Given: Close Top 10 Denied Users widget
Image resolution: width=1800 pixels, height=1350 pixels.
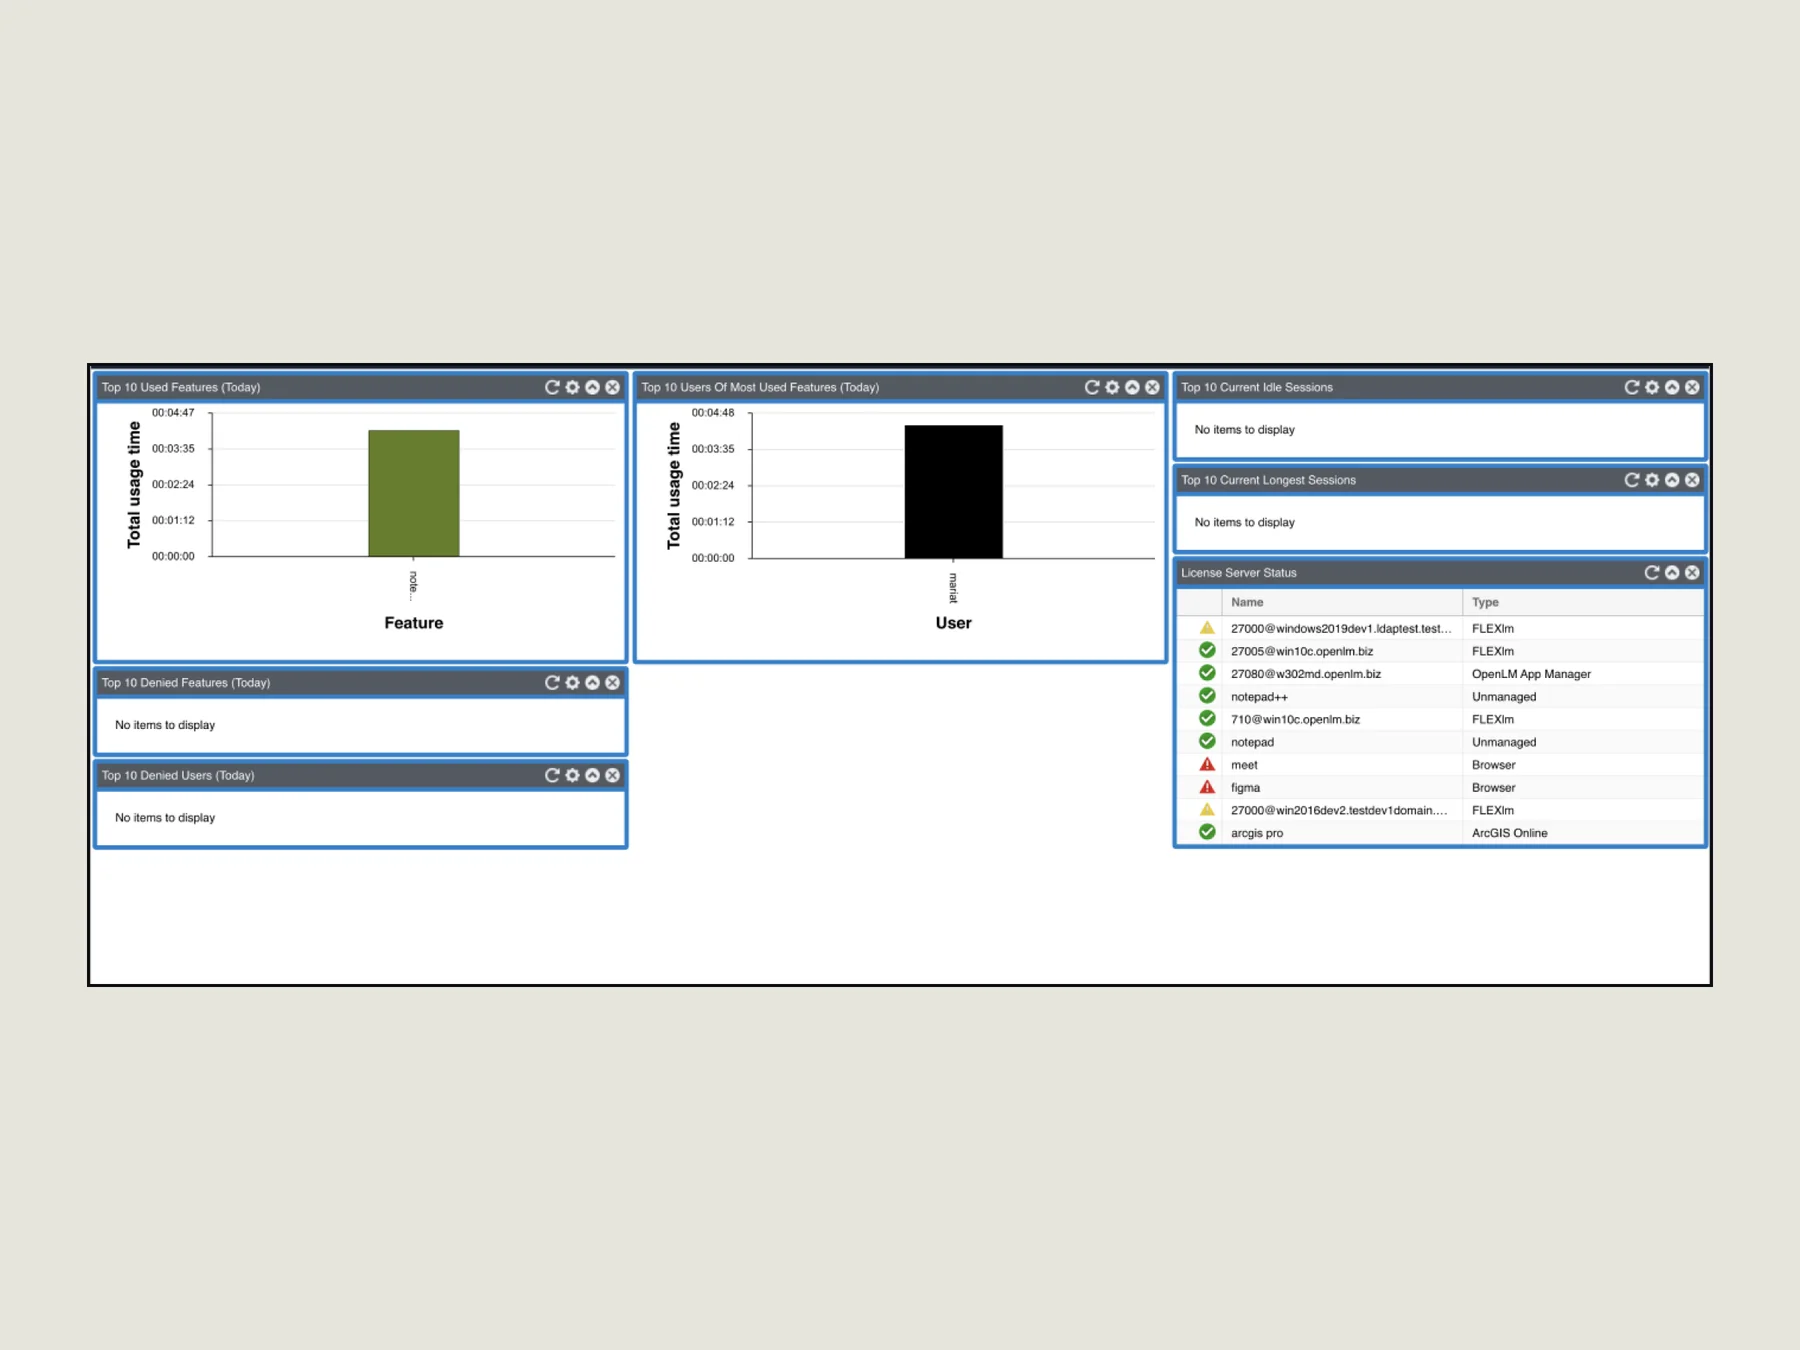Looking at the screenshot, I should tap(612, 775).
